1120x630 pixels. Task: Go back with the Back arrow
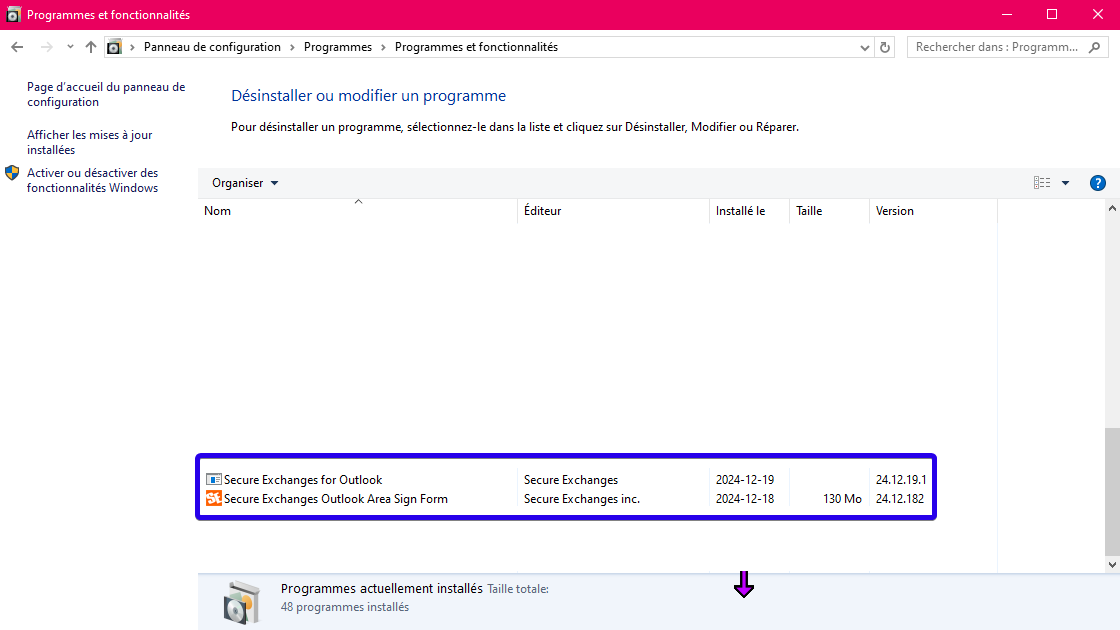17,47
